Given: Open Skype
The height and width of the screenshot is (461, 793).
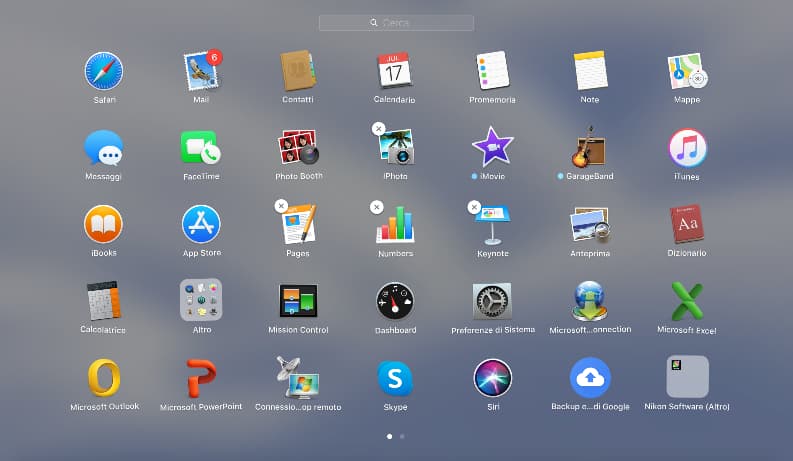Looking at the screenshot, I should click(x=395, y=379).
